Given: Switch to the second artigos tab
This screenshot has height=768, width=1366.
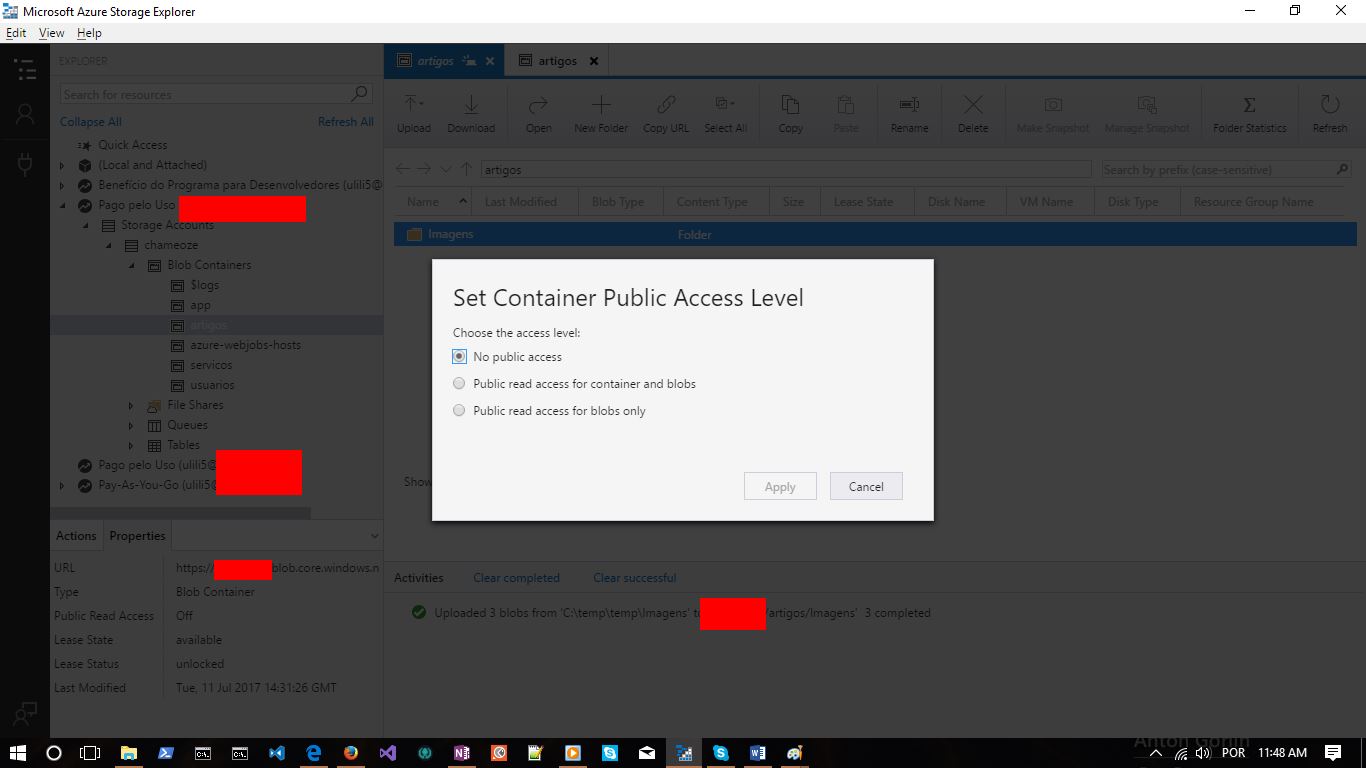Looking at the screenshot, I should 558,61.
